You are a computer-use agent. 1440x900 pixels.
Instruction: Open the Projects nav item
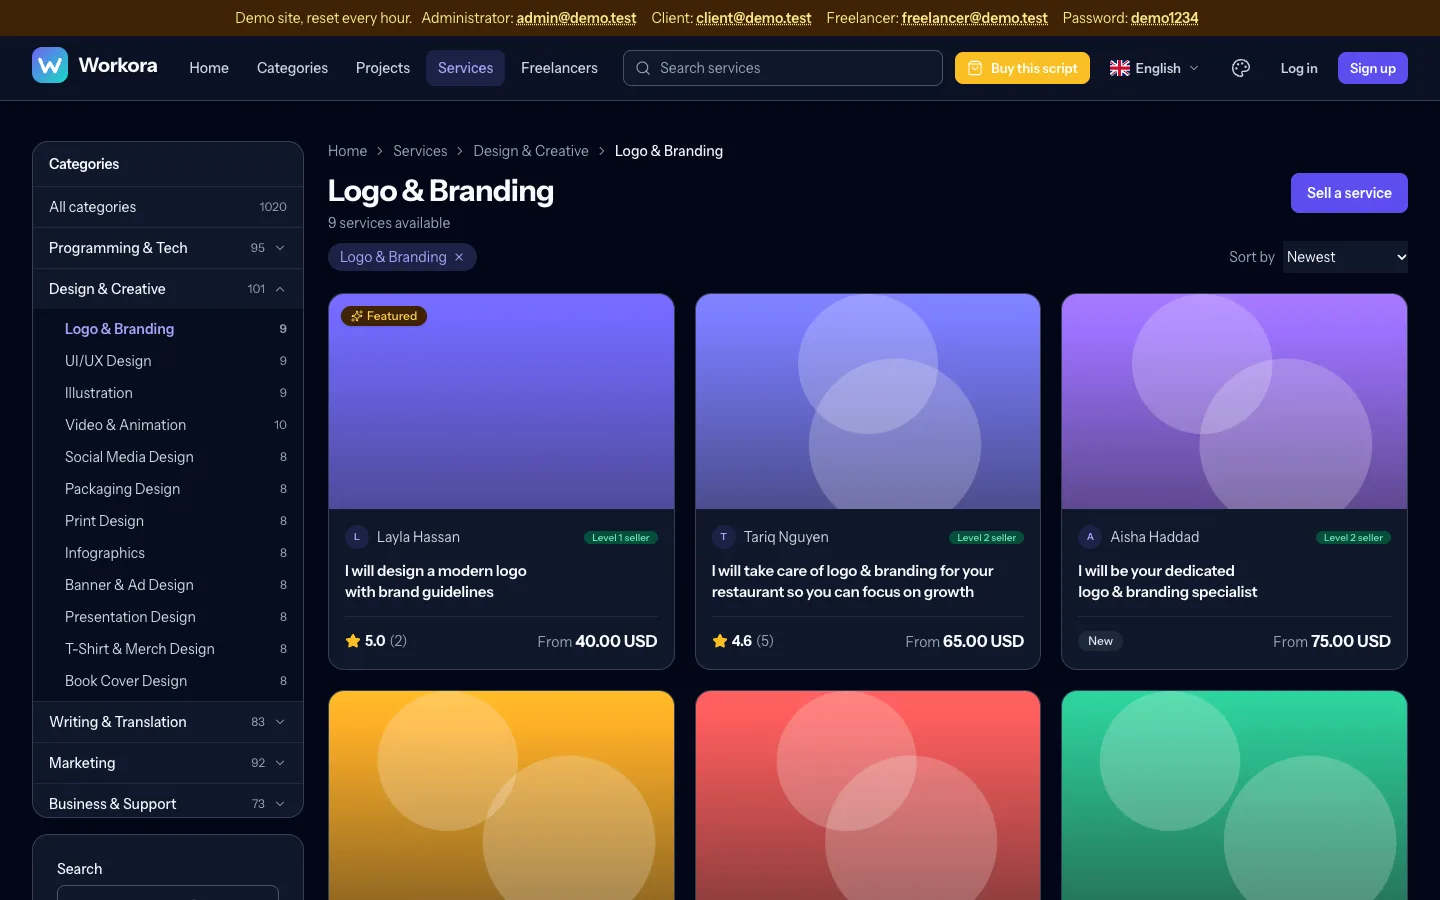(x=383, y=68)
